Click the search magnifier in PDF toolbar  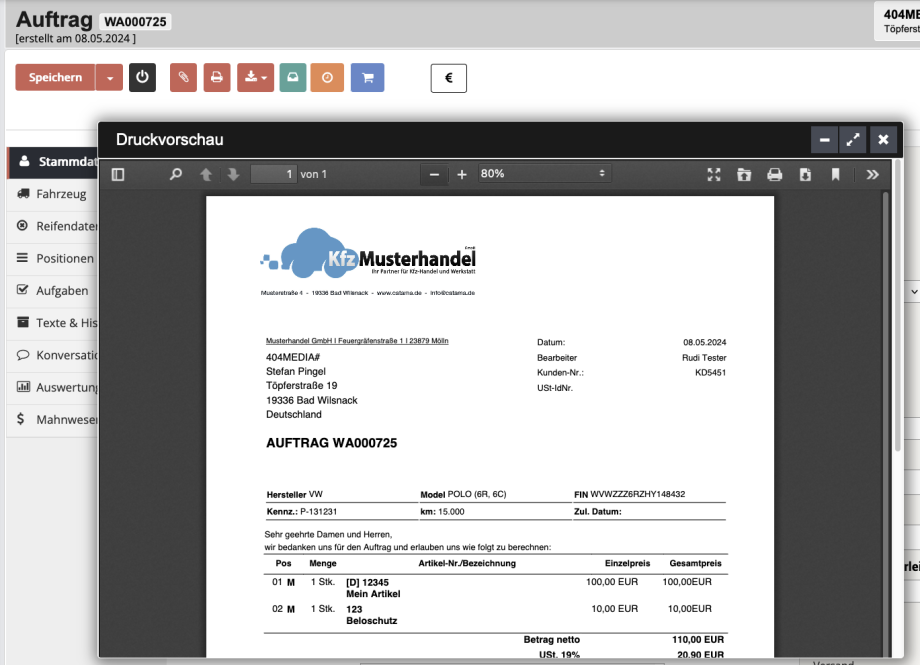click(x=176, y=174)
